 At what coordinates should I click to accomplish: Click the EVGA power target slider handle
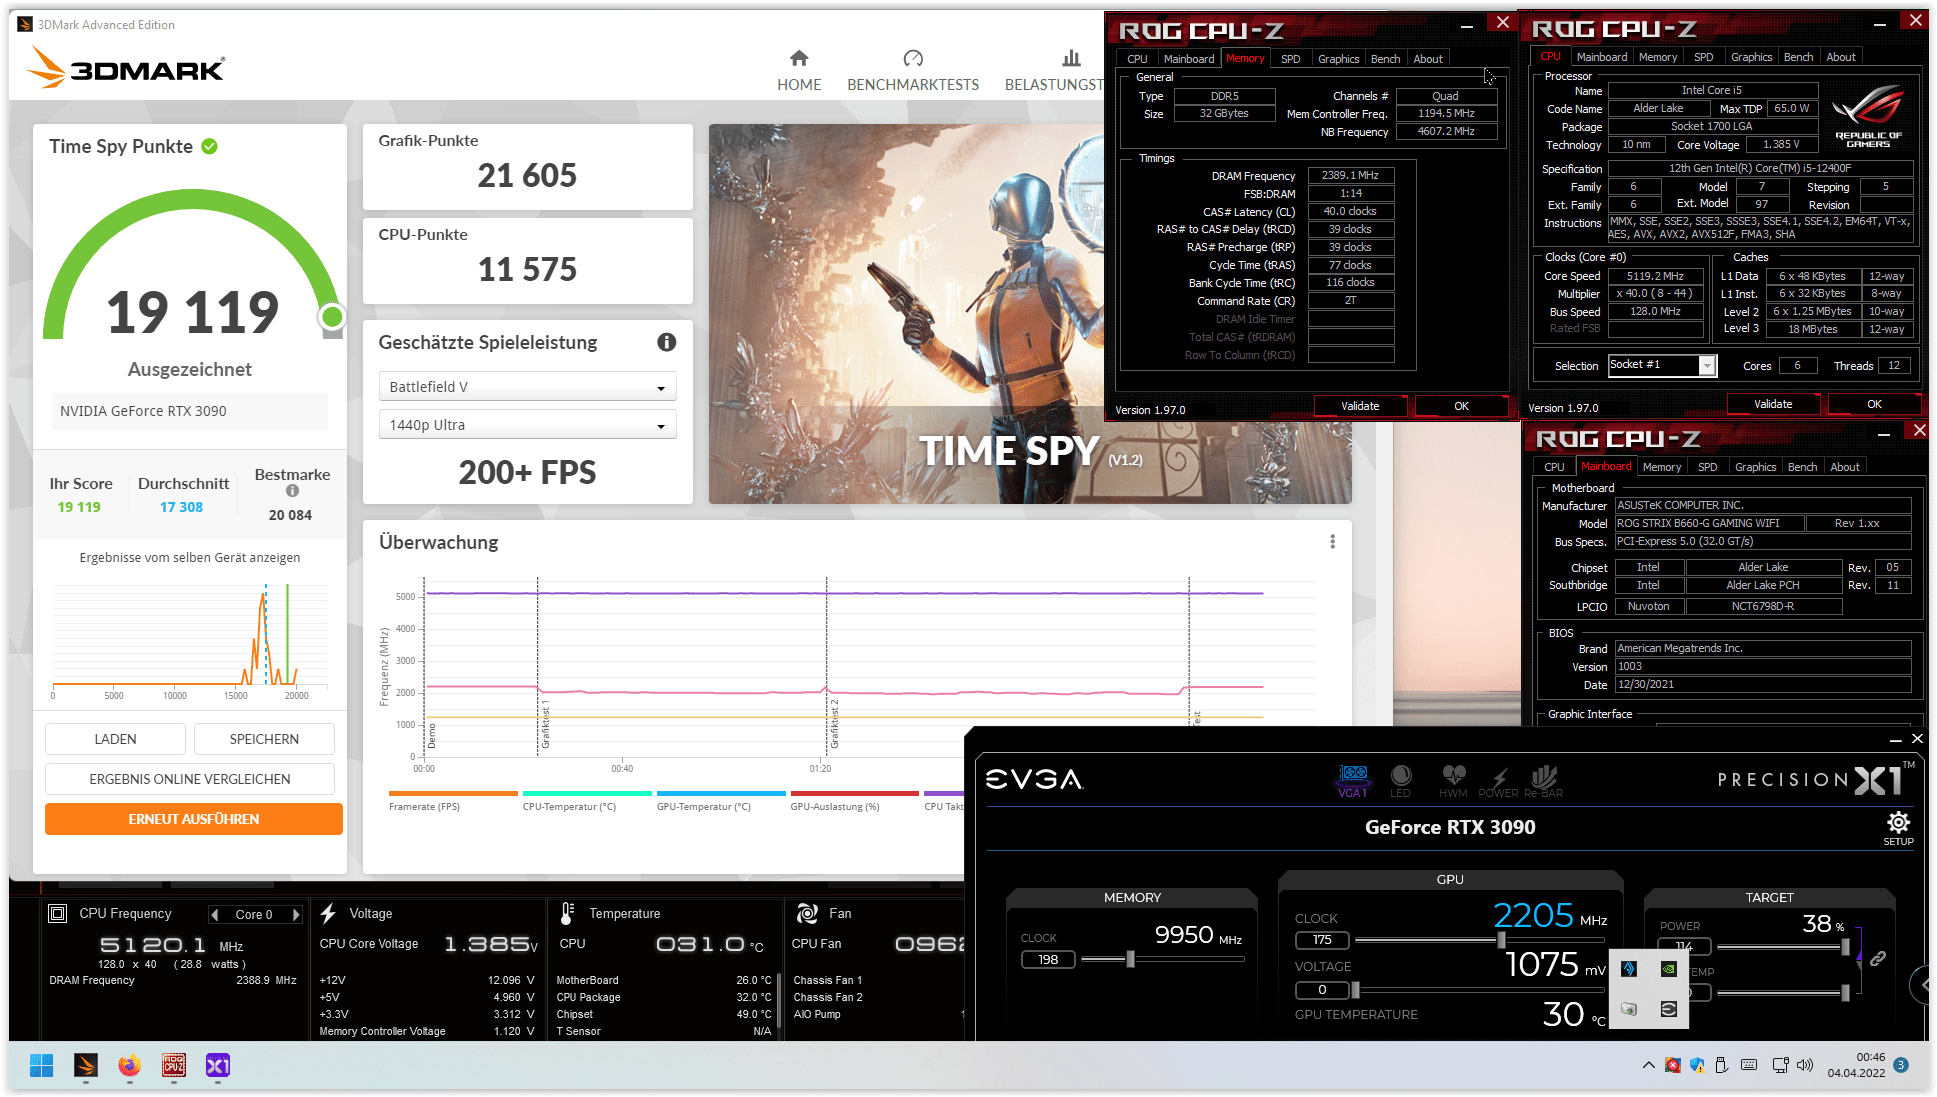(x=1845, y=946)
